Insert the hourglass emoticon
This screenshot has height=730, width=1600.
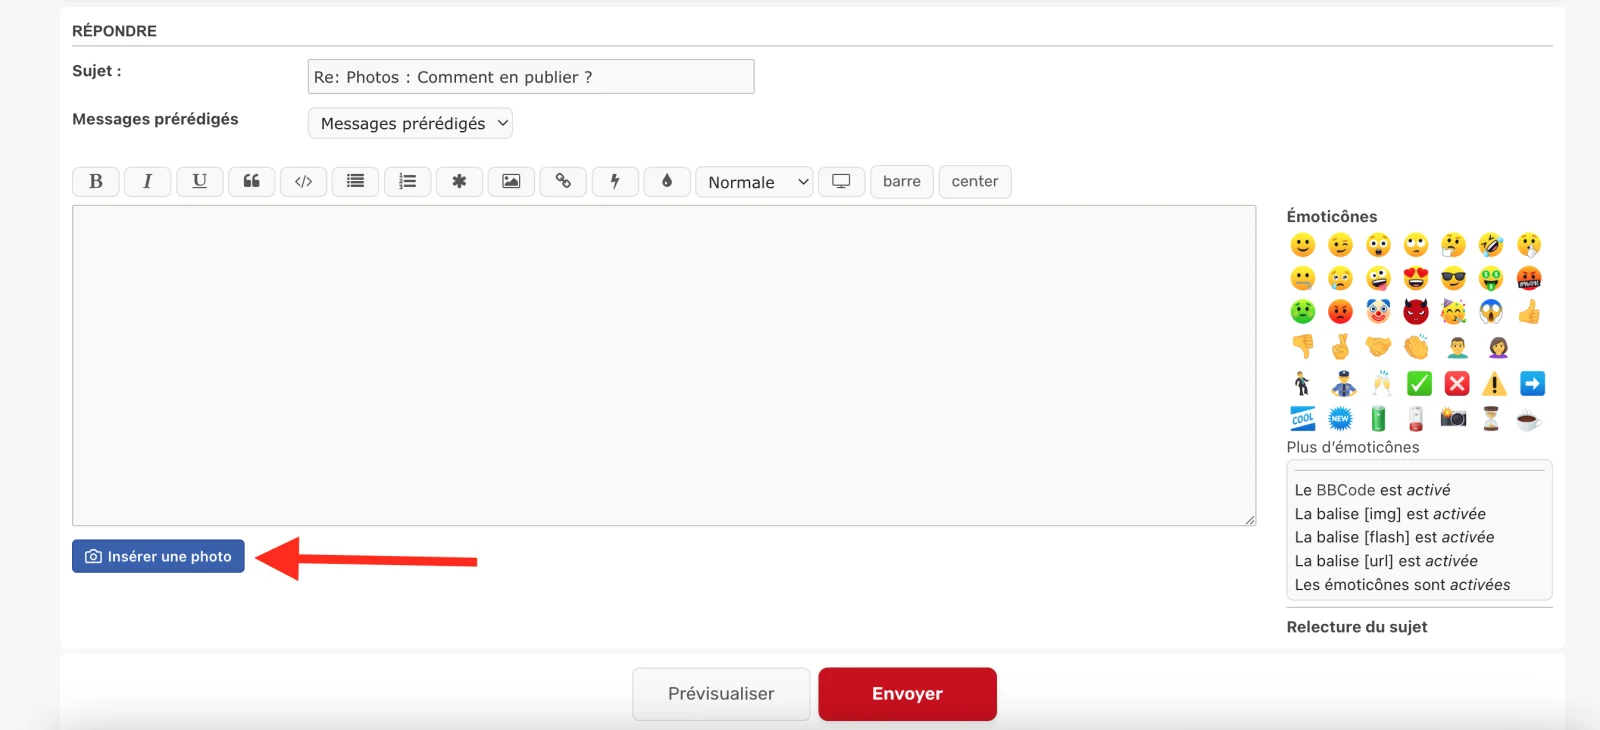1491,418
